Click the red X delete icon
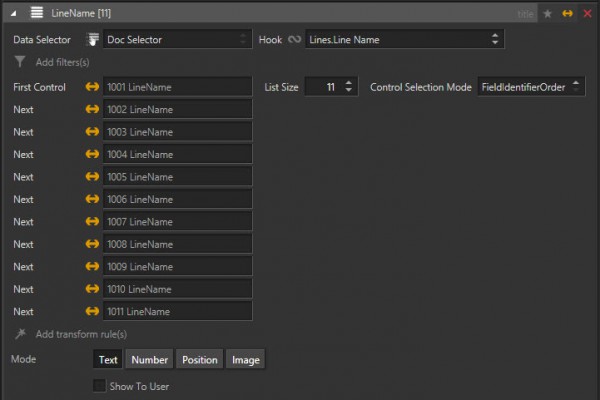600x400 pixels. coord(587,14)
